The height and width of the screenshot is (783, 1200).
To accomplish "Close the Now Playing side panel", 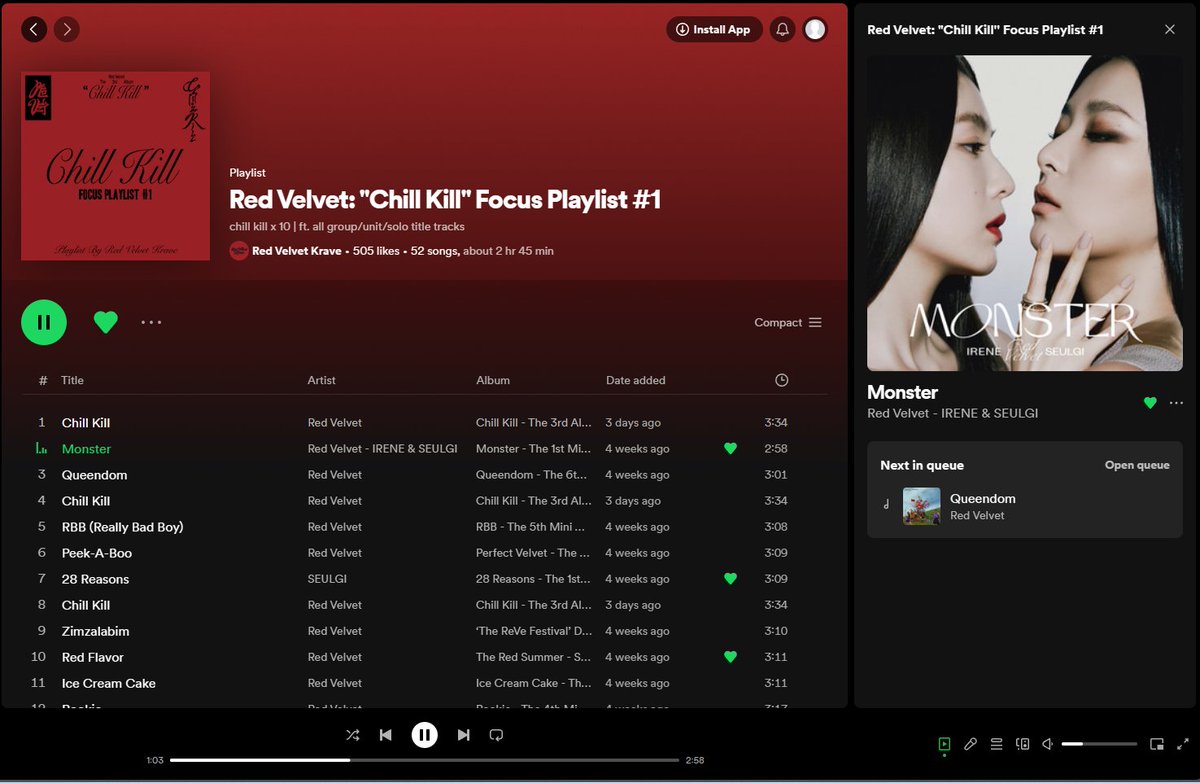I will pyautogui.click(x=1170, y=30).
